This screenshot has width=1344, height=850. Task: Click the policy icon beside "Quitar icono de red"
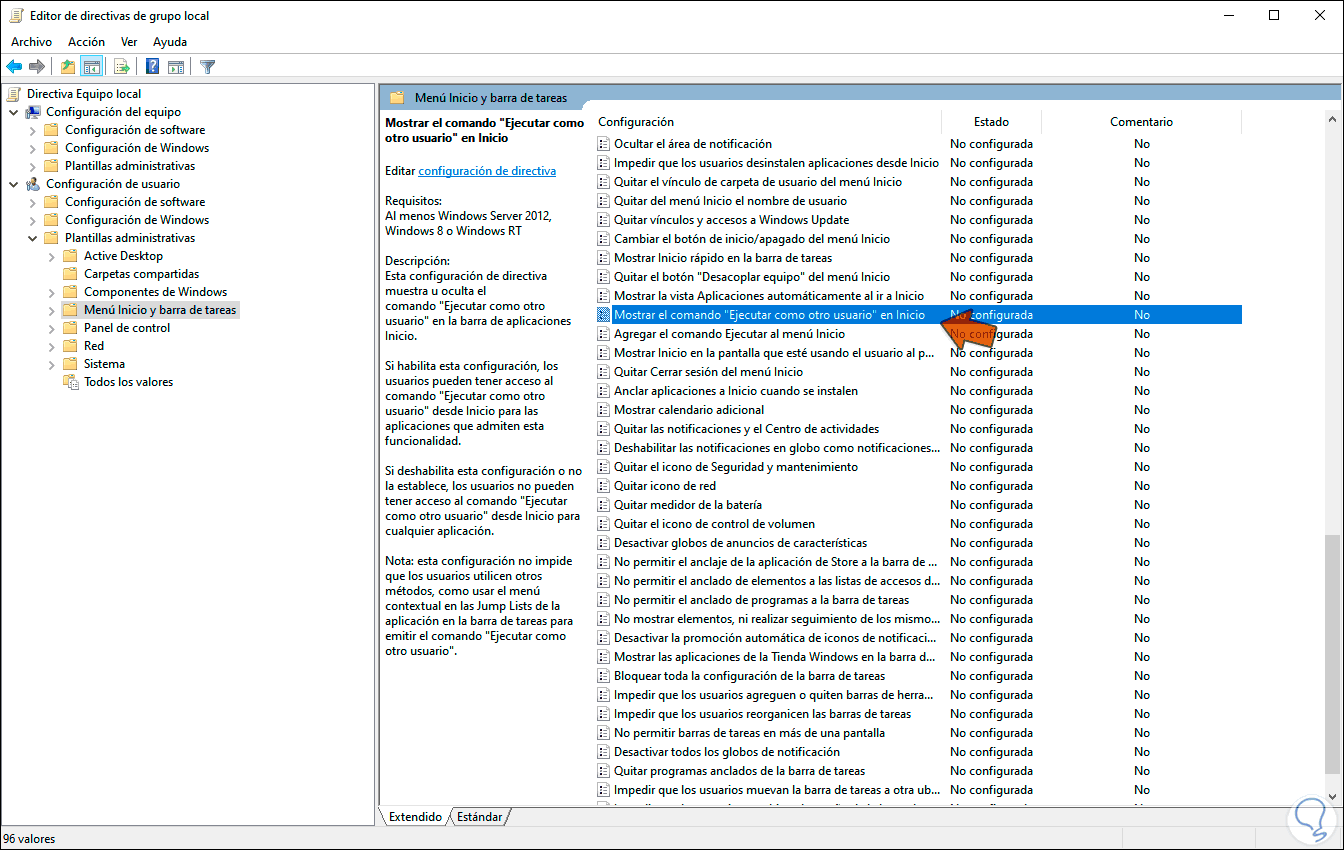click(x=604, y=485)
